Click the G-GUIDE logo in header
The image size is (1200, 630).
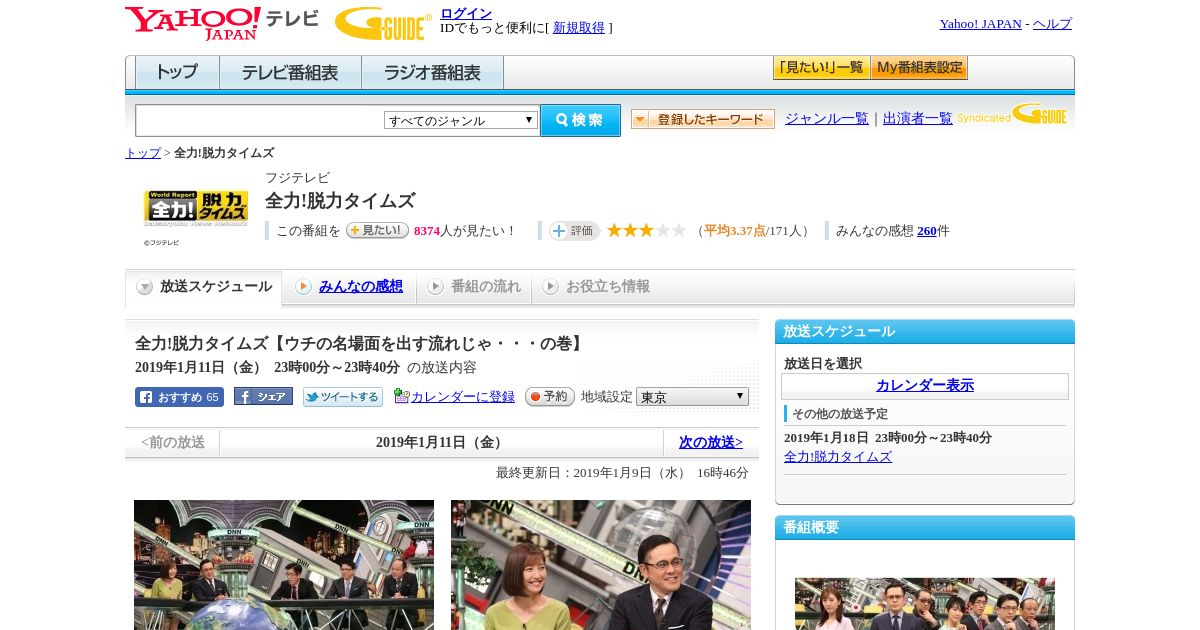pos(383,23)
